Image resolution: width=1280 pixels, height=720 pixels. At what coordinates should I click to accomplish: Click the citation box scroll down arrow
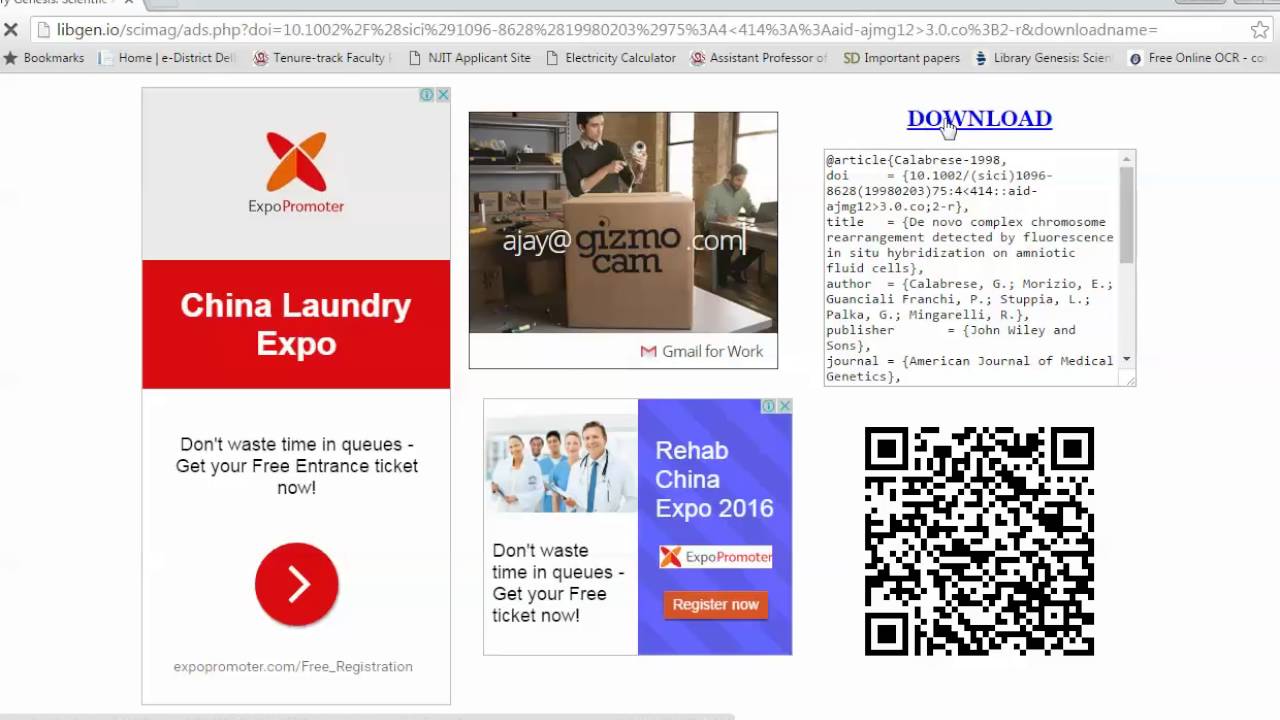point(1127,358)
